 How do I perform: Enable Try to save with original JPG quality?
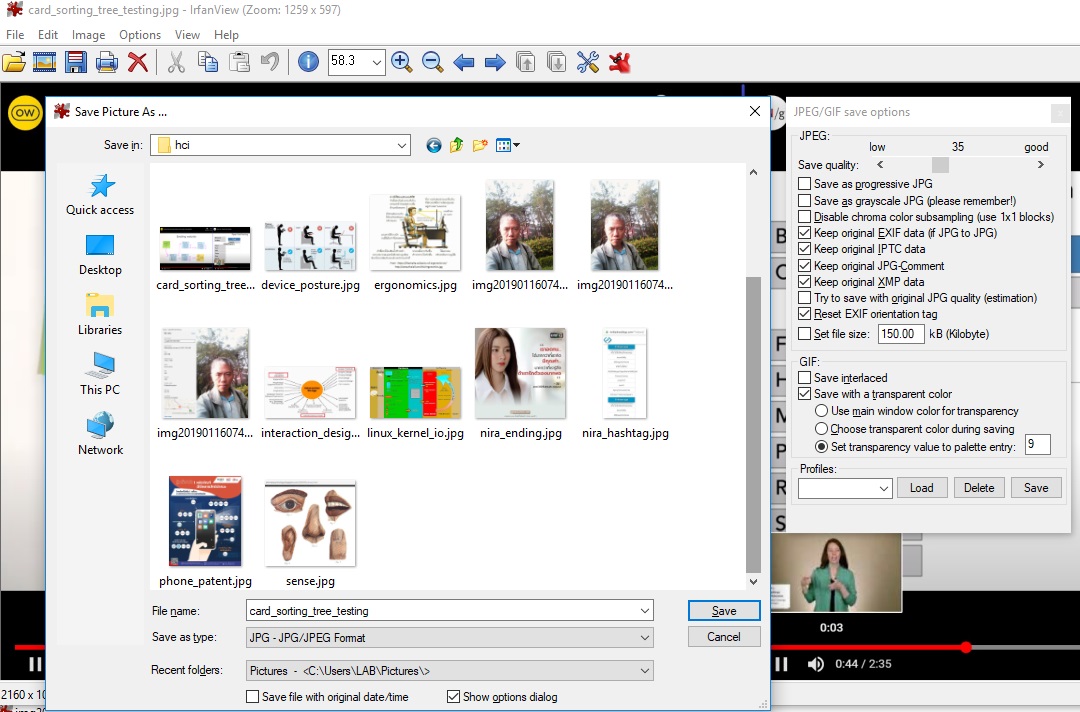click(x=804, y=298)
